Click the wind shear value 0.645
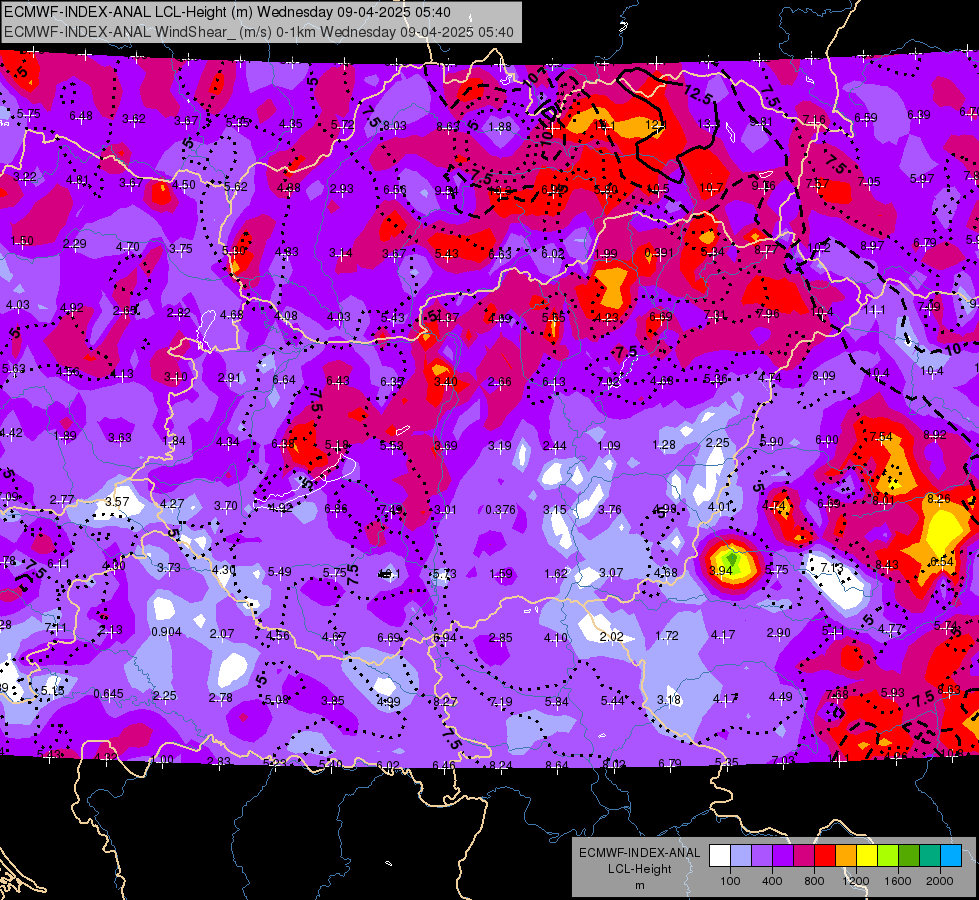 point(109,695)
